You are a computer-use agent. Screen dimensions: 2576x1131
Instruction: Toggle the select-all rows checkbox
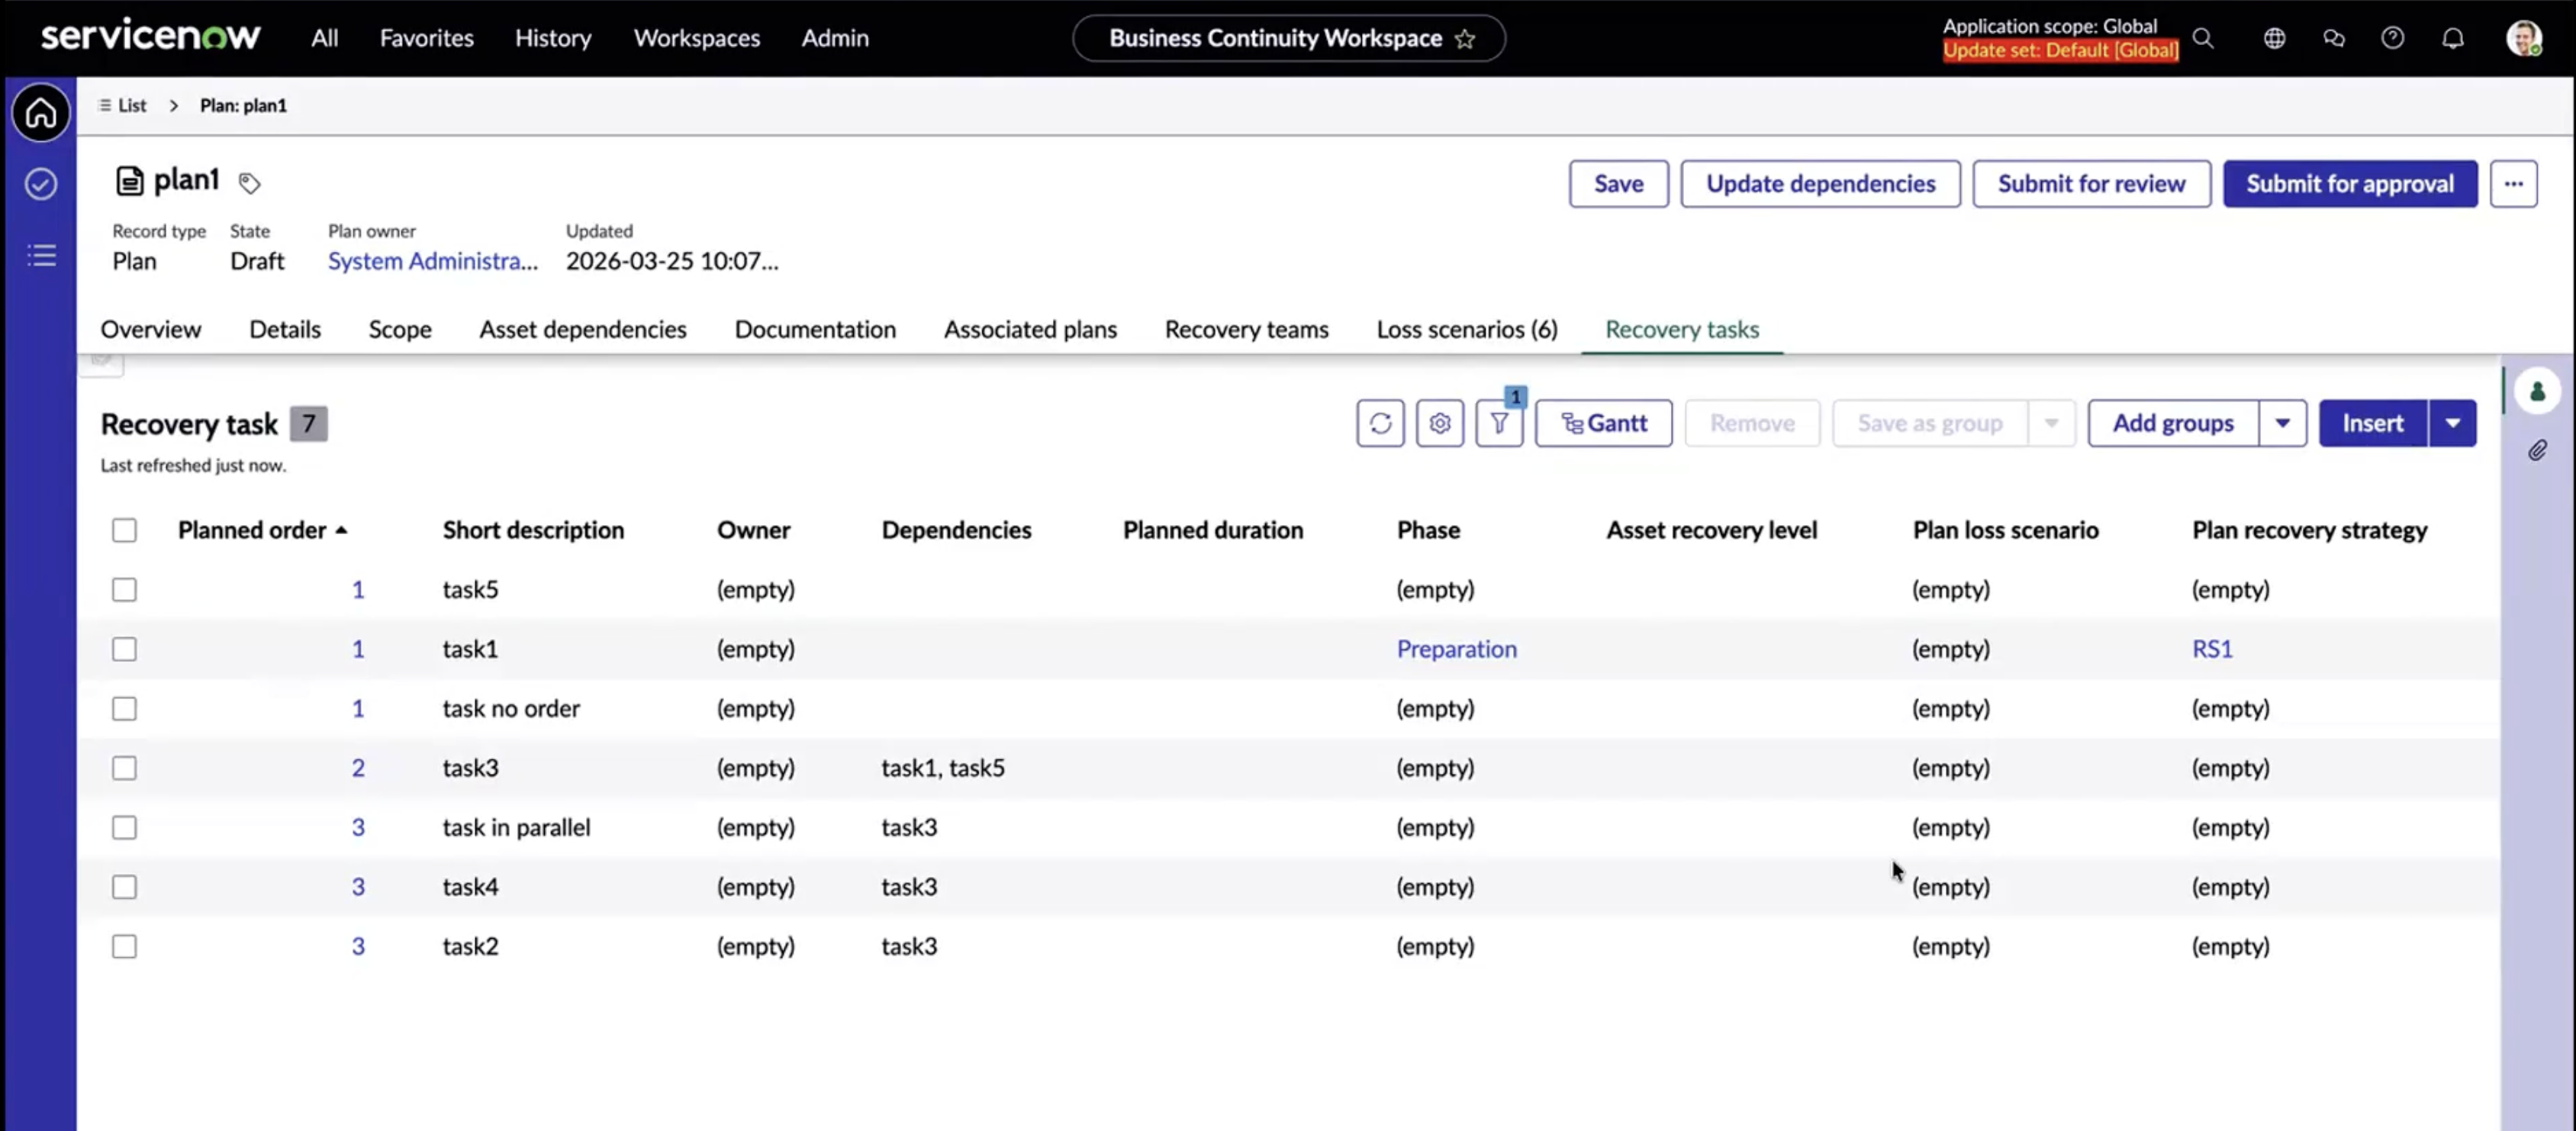(x=124, y=530)
